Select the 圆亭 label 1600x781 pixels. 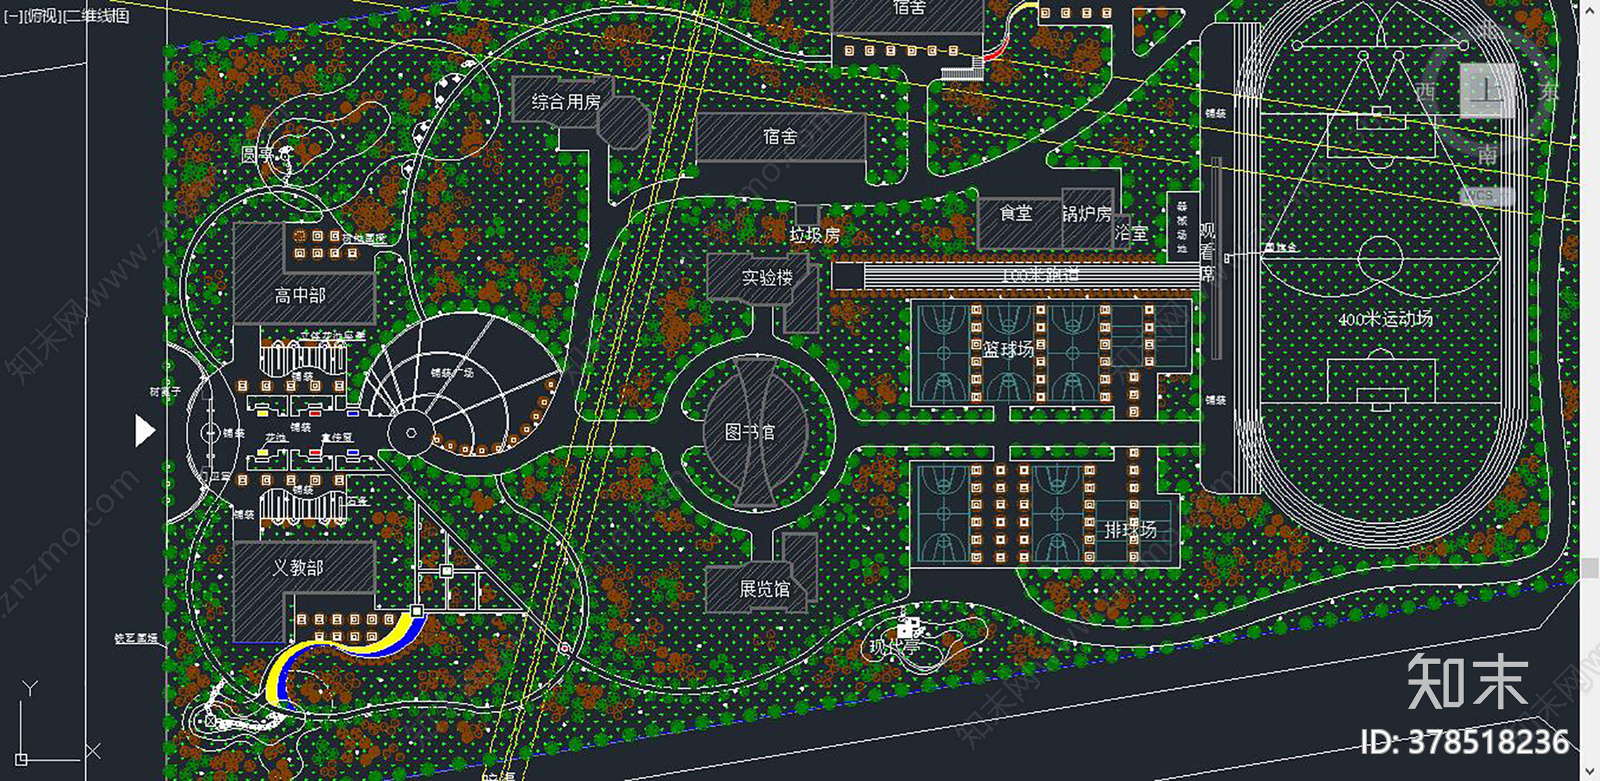point(258,155)
